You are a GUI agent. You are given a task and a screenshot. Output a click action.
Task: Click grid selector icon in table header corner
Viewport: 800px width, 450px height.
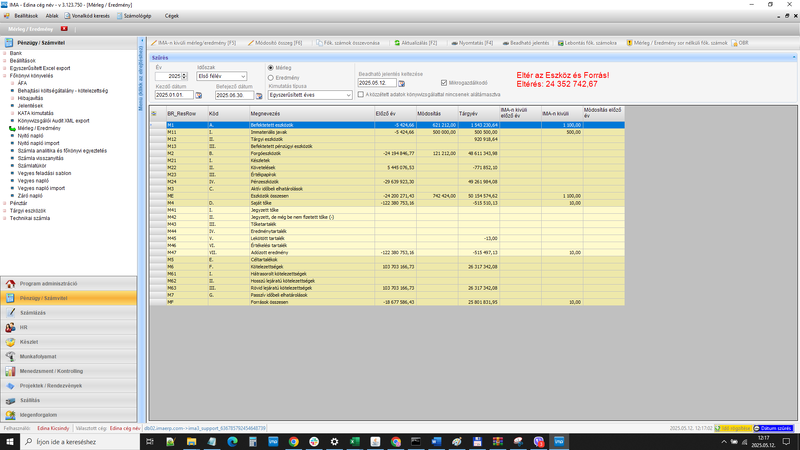pos(155,114)
